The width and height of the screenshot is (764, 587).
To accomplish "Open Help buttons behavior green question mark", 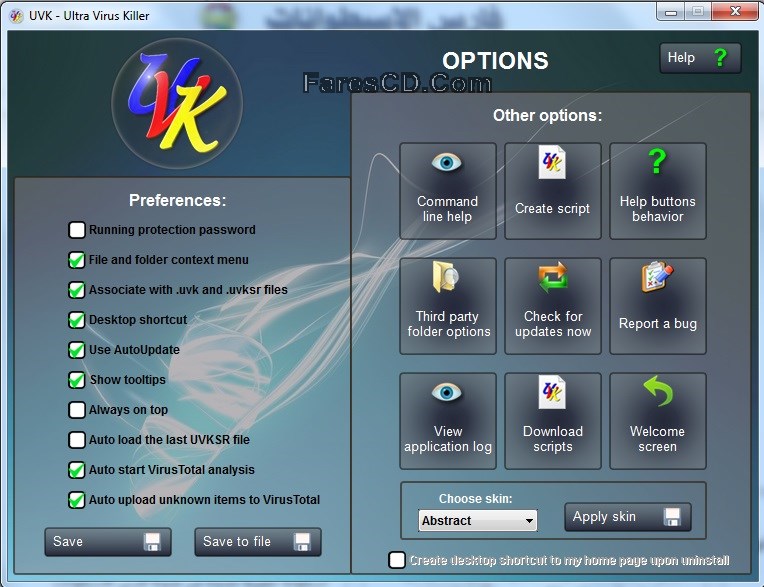I will click(657, 161).
